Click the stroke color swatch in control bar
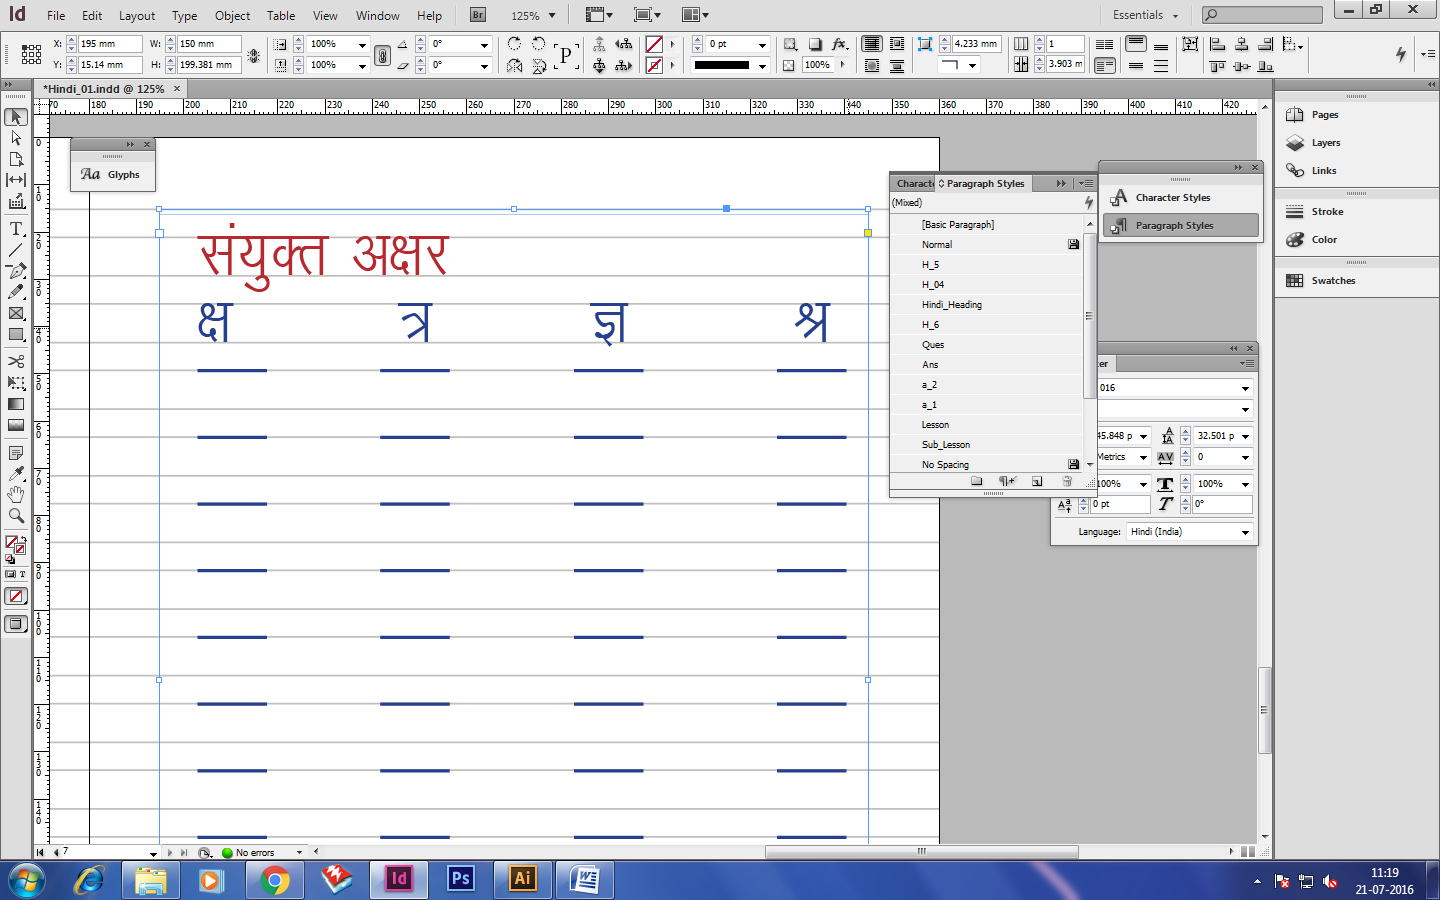 coord(654,65)
